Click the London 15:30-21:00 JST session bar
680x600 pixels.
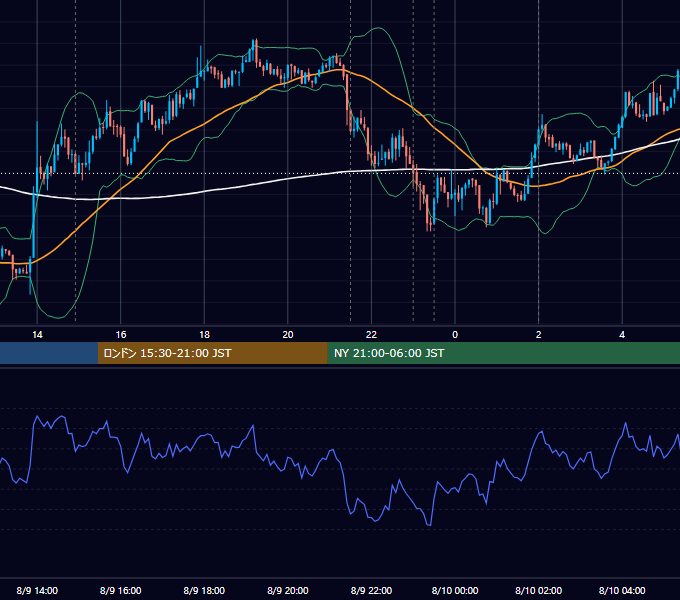212,353
